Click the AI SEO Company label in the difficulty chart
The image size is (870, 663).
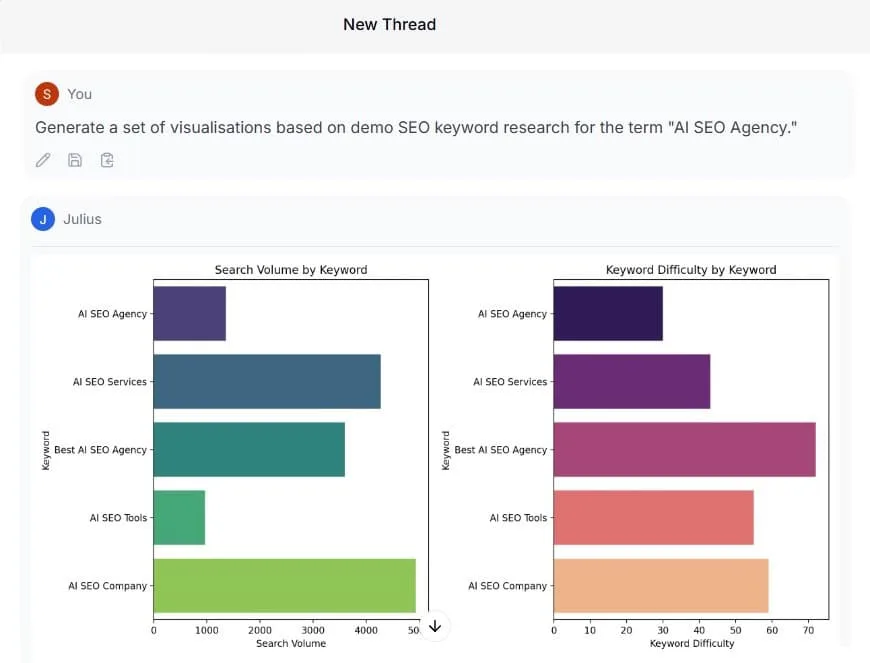508,586
